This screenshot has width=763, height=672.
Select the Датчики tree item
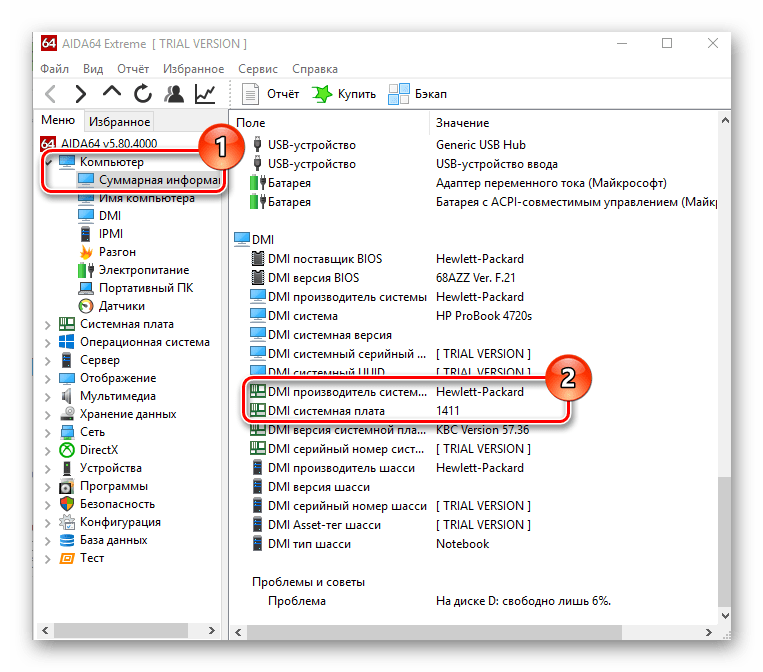(x=111, y=306)
